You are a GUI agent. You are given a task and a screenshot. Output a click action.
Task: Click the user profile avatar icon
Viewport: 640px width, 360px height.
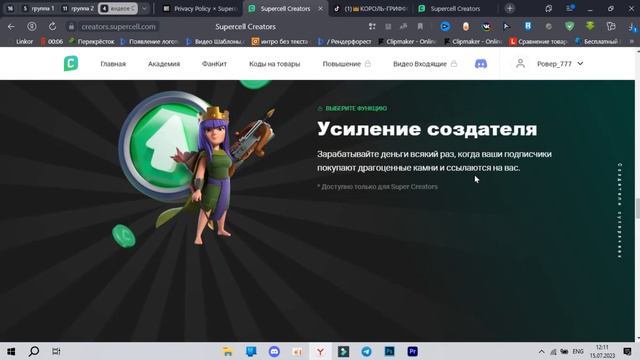[x=520, y=64]
